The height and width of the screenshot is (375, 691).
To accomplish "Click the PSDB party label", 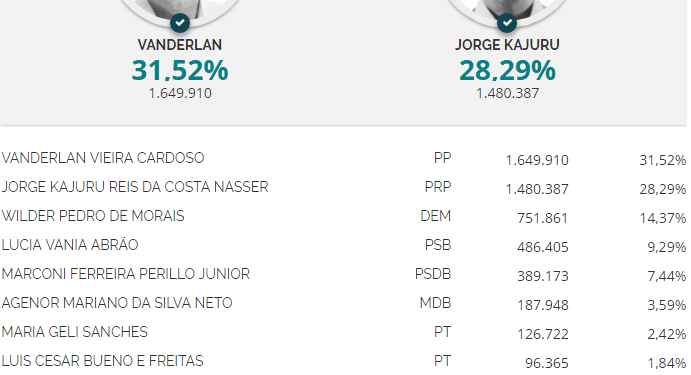I will point(433,274).
